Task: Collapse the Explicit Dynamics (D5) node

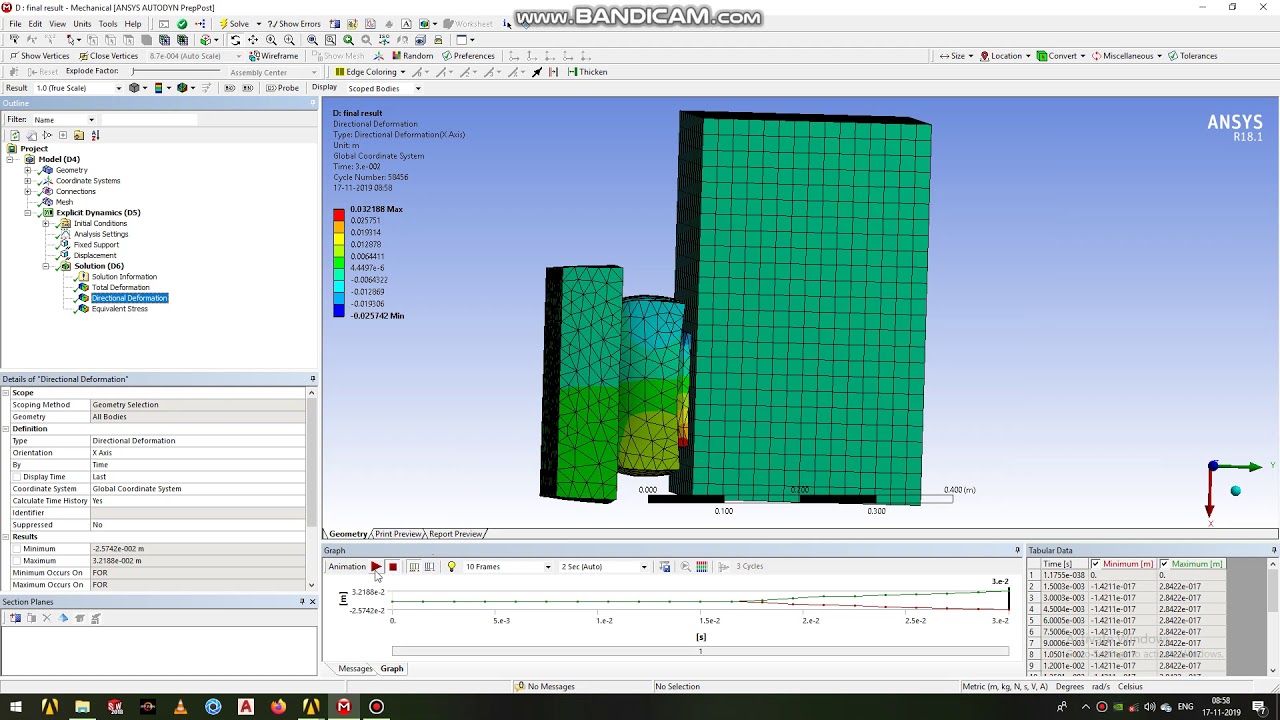Action: [x=28, y=213]
